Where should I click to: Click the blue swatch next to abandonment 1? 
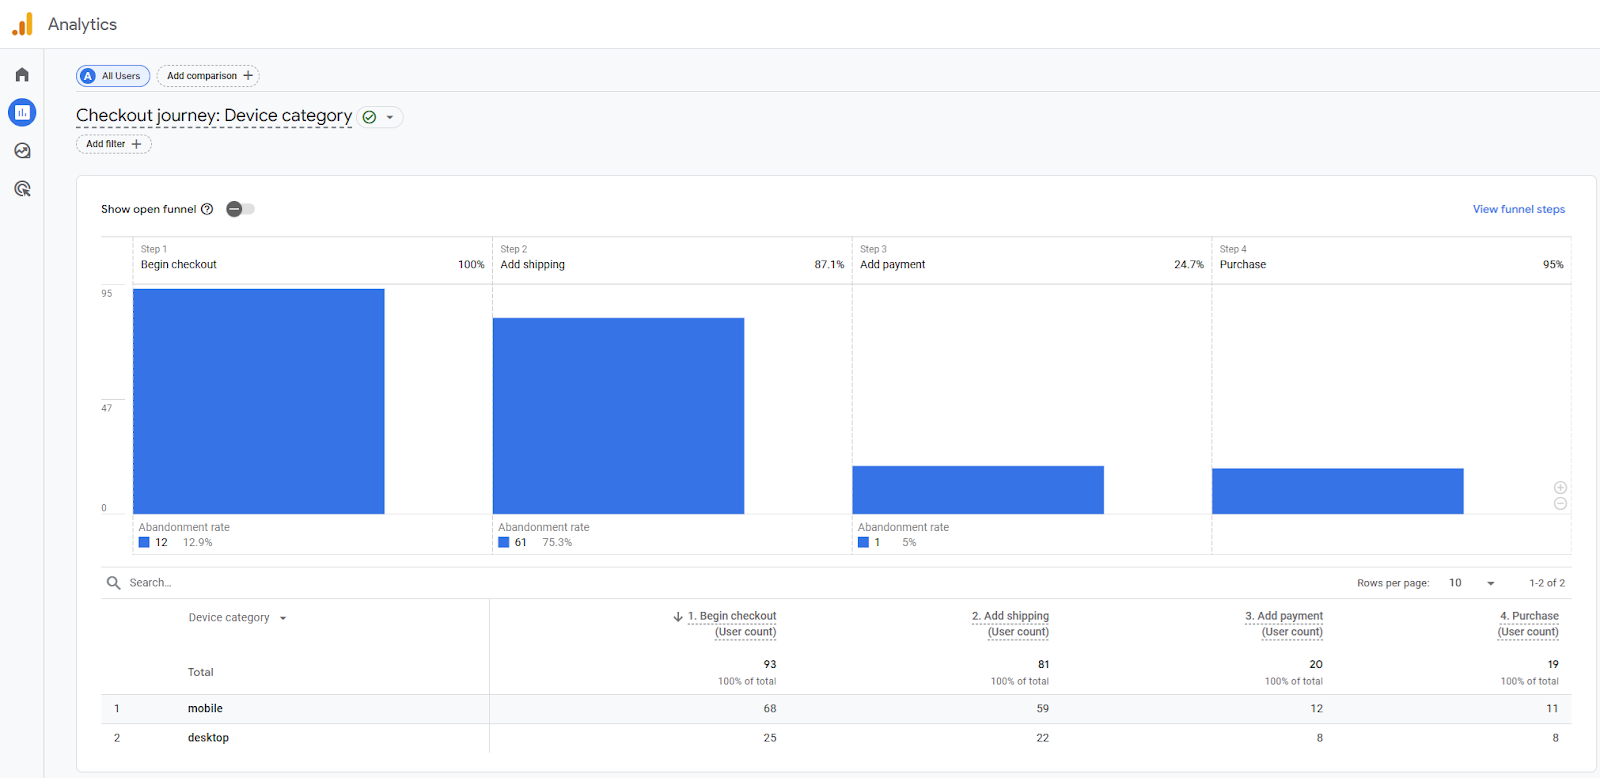(x=863, y=542)
